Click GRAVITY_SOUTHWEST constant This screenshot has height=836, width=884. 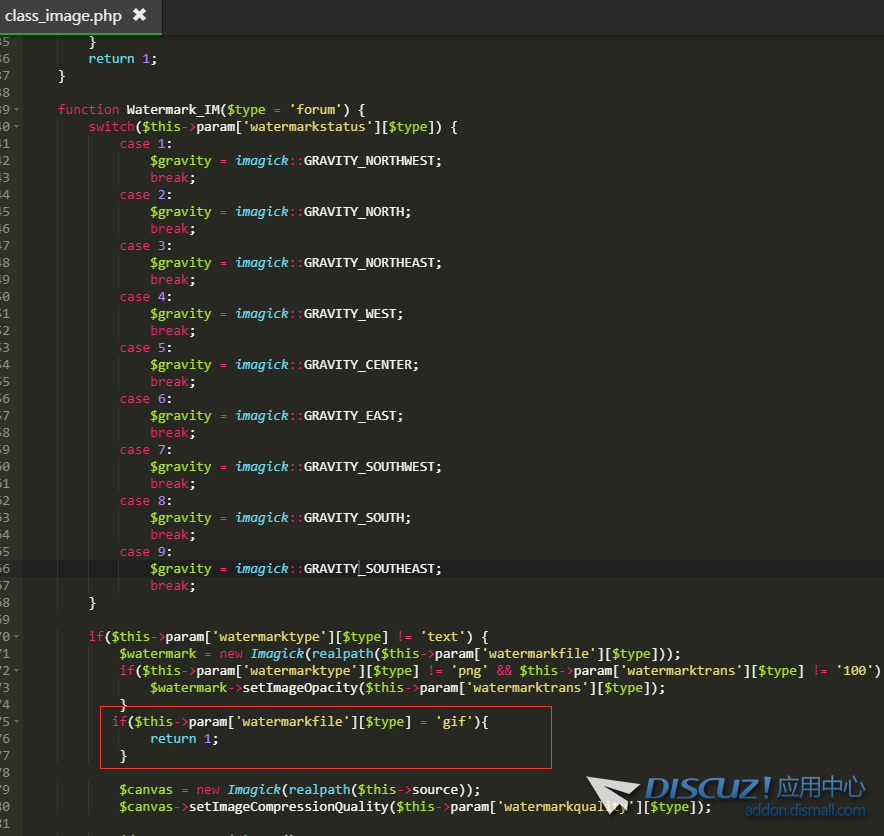coord(369,467)
